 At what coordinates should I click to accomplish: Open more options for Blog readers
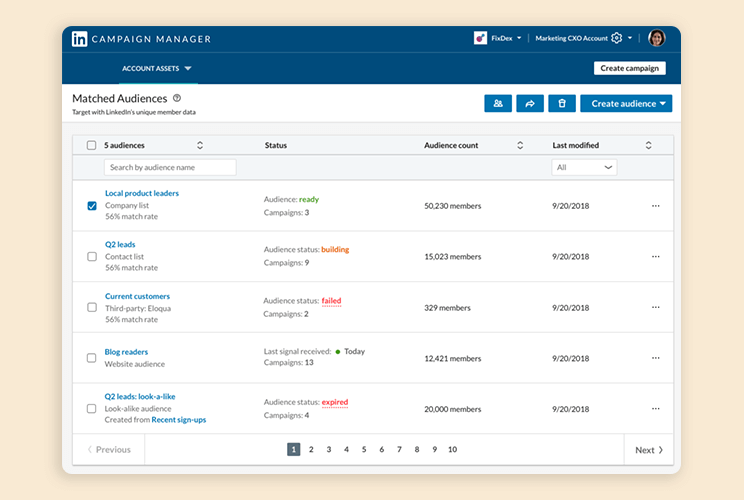pos(656,358)
